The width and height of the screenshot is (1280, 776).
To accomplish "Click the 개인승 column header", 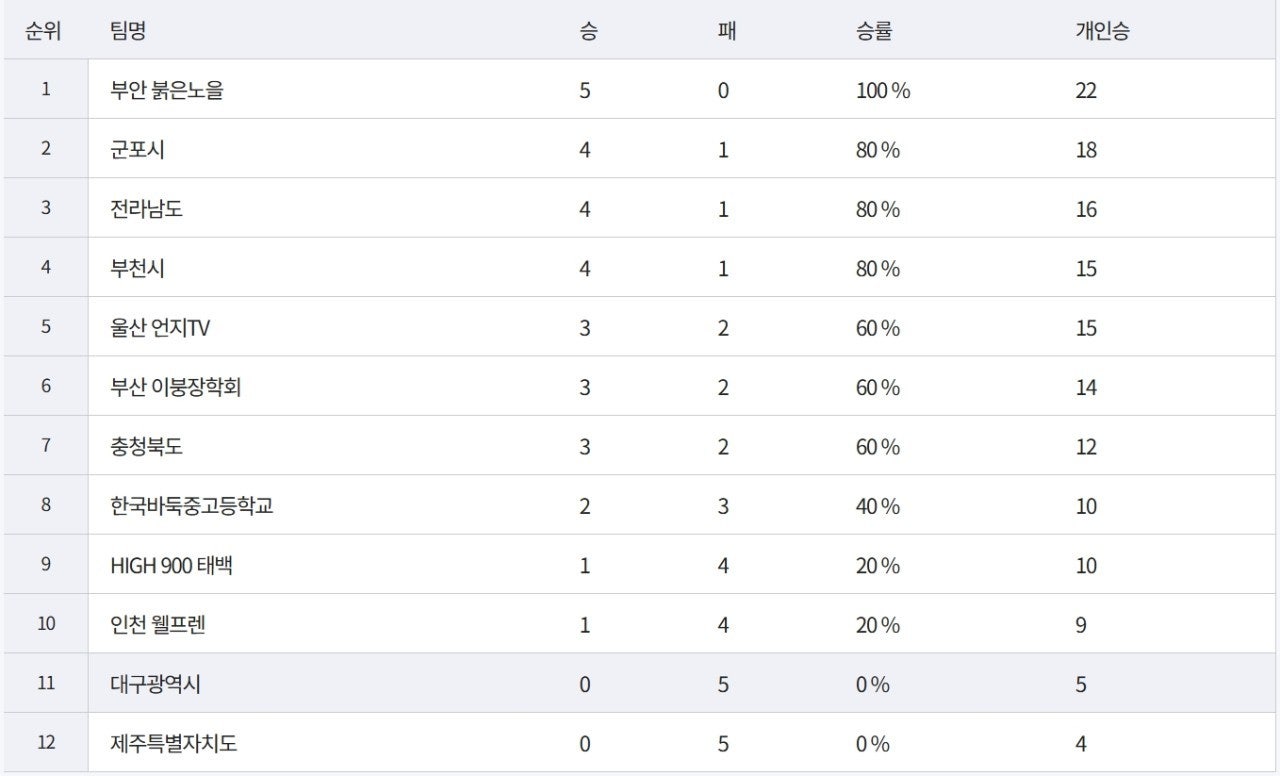I will tap(1102, 31).
